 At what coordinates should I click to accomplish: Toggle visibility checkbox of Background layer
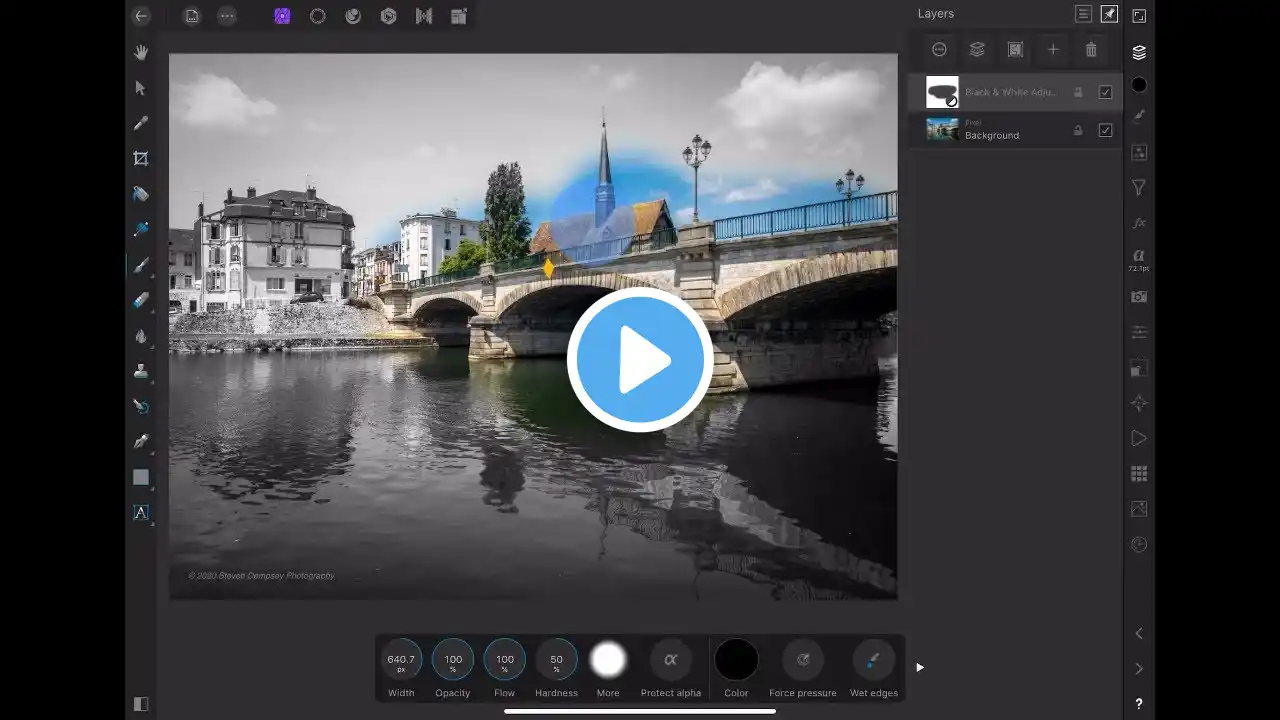pos(1105,130)
